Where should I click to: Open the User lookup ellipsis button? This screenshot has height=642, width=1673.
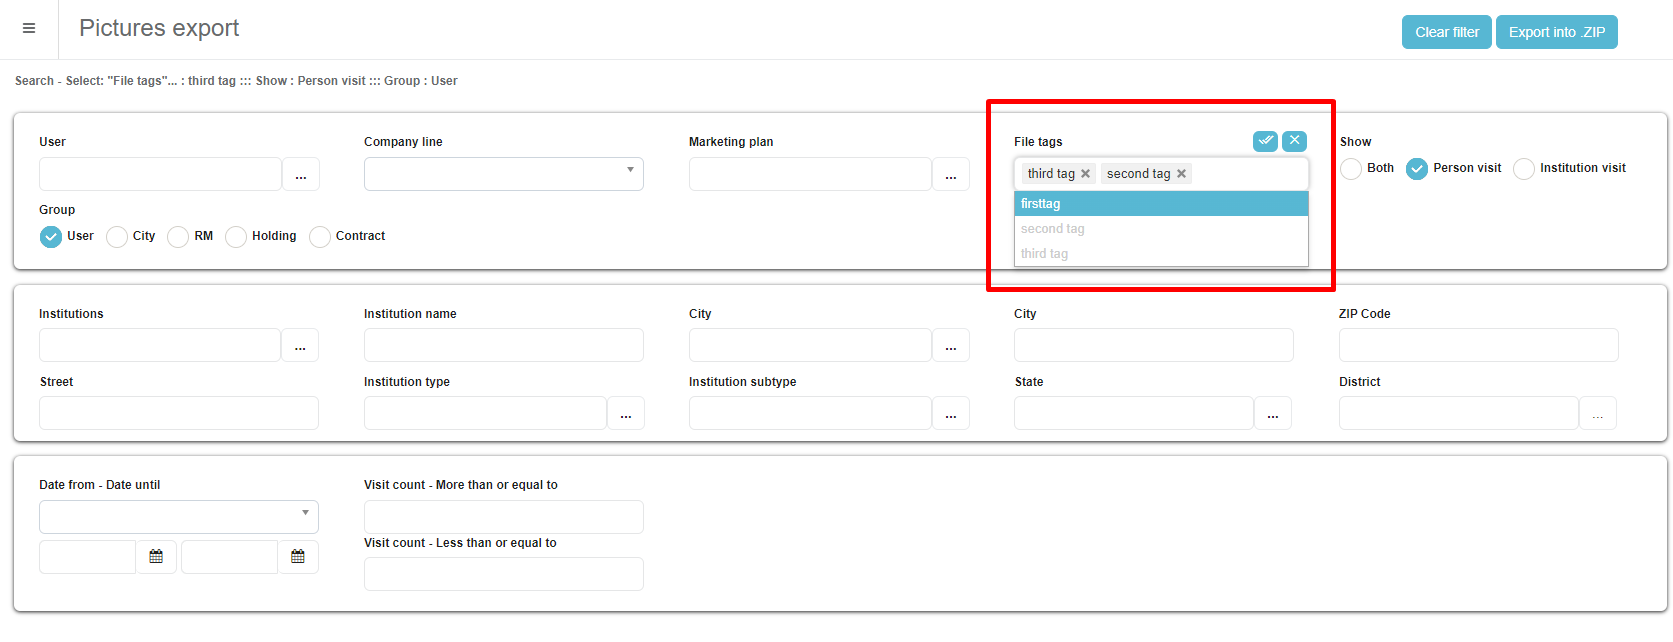coord(301,175)
